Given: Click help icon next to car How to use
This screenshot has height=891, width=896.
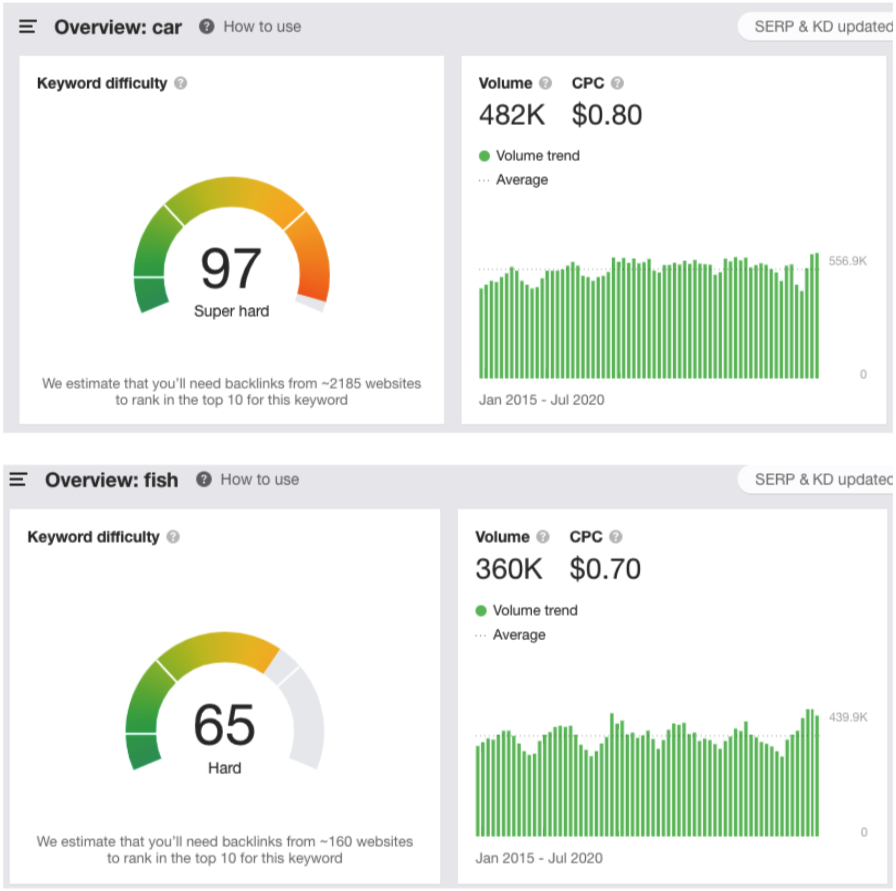Looking at the screenshot, I should pos(206,26).
